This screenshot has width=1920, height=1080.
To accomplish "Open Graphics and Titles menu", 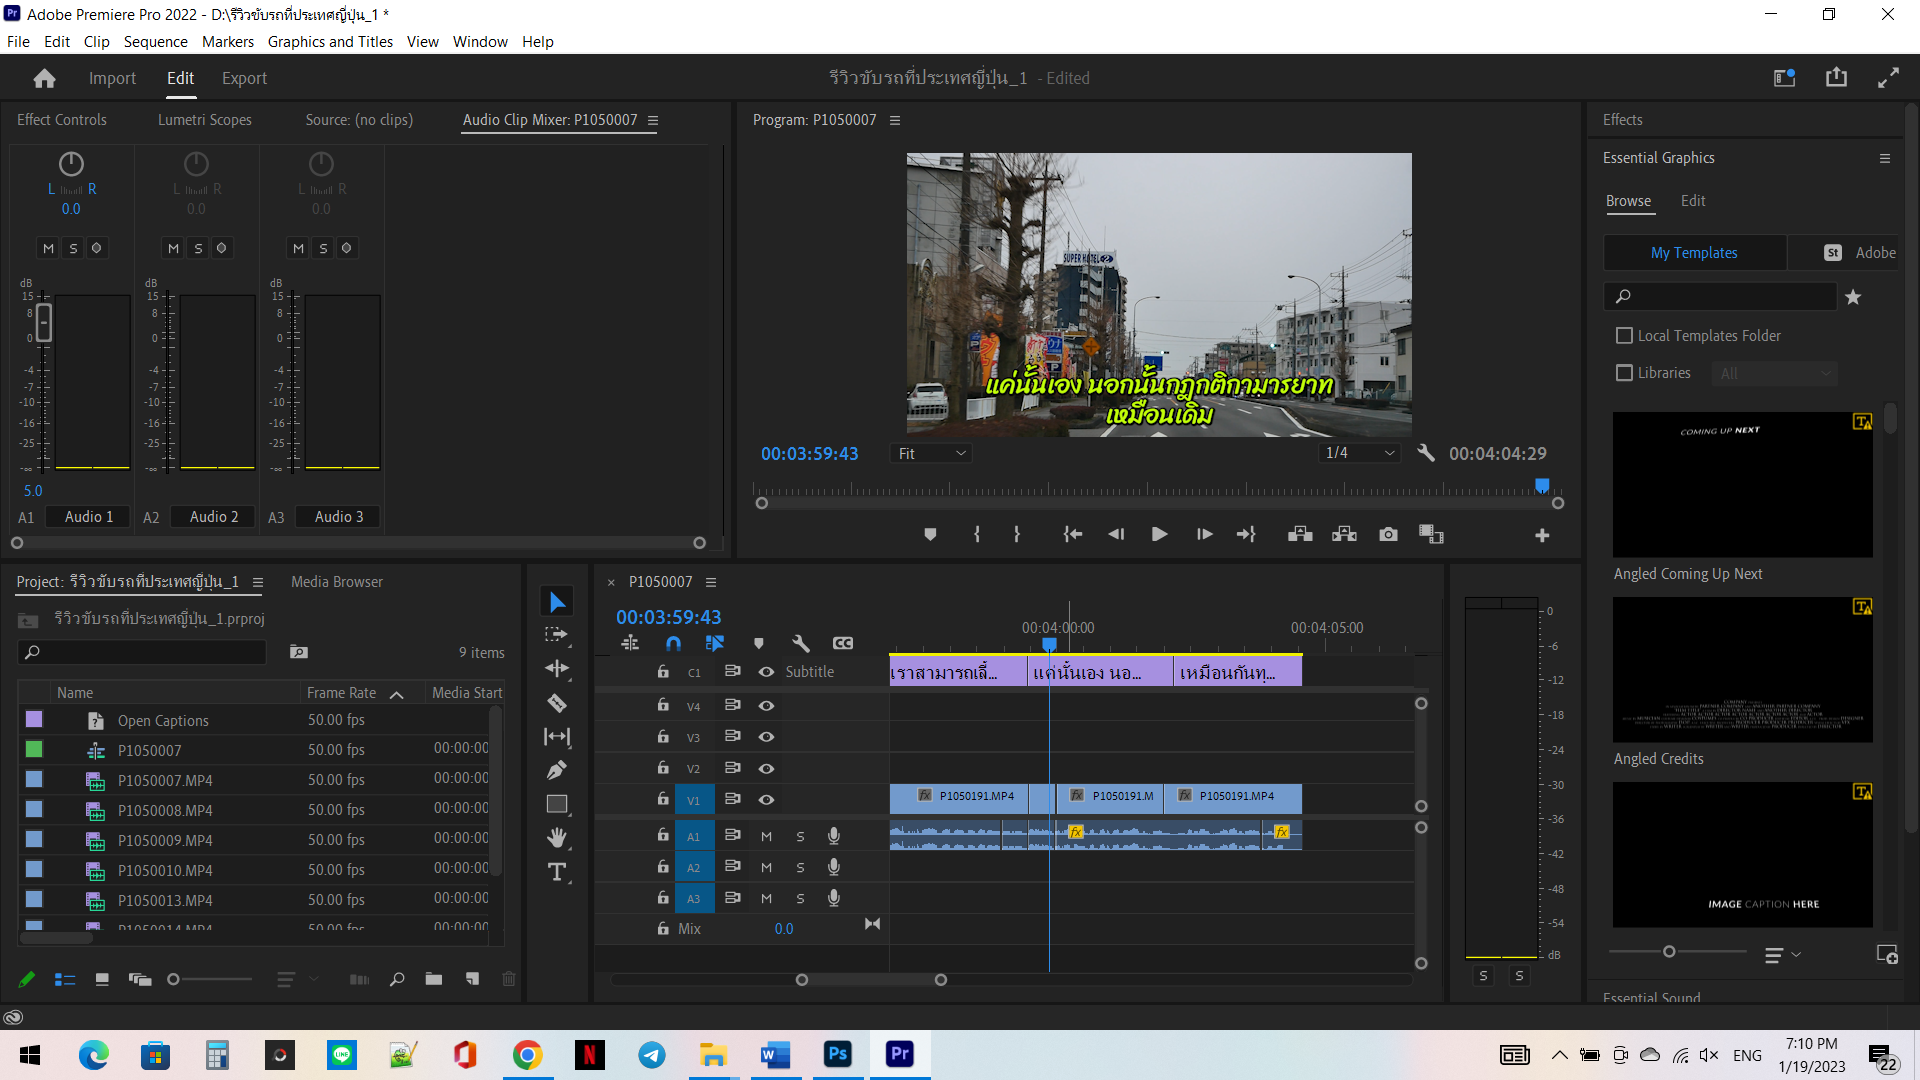I will click(330, 41).
